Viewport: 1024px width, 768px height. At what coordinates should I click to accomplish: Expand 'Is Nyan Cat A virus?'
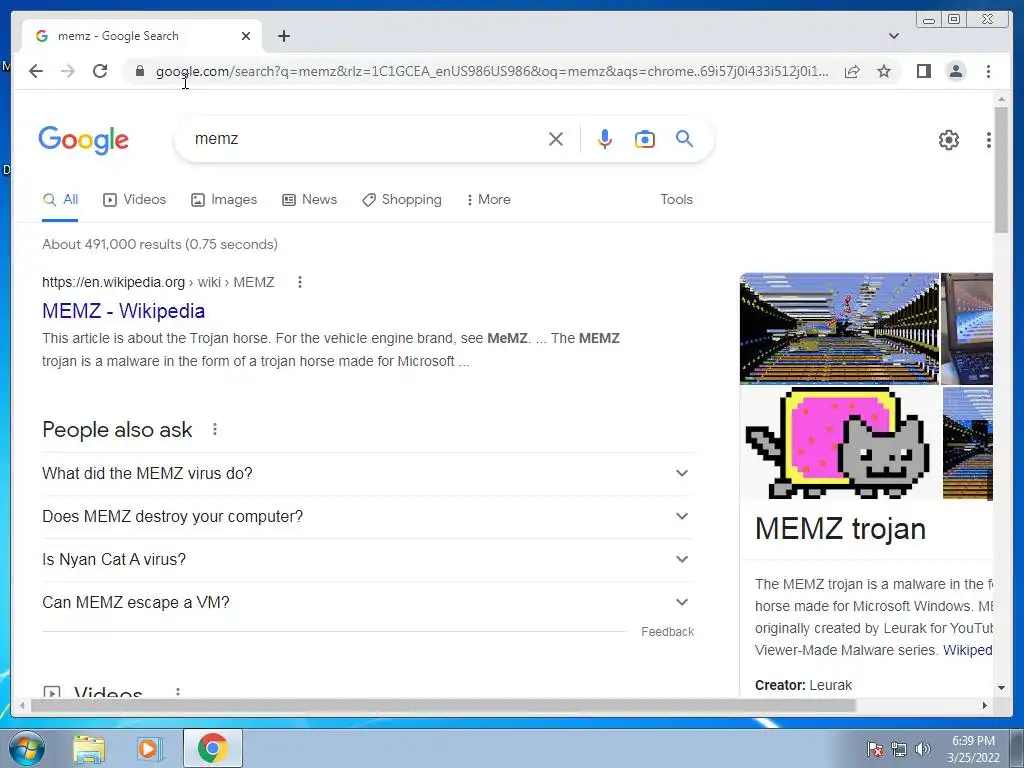[x=367, y=560]
